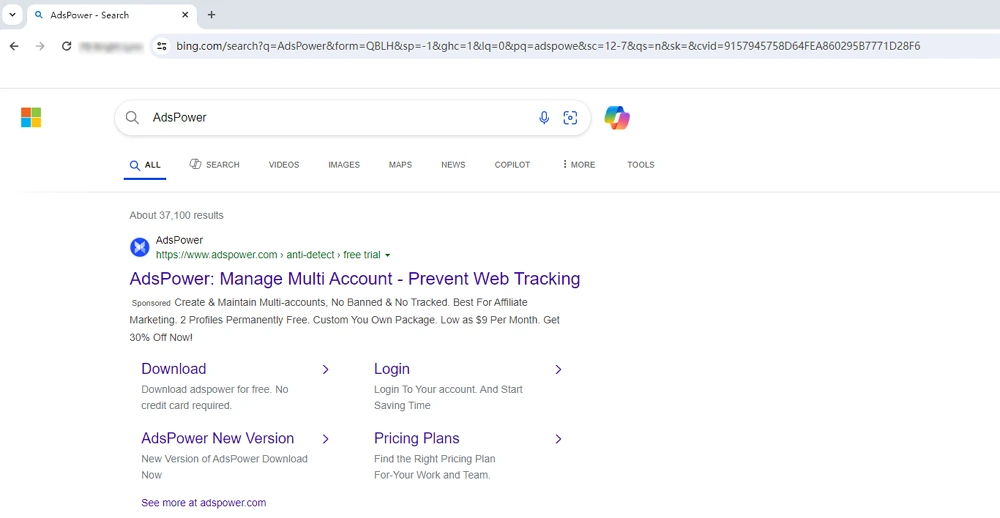Open the Login sitelink

tap(392, 369)
